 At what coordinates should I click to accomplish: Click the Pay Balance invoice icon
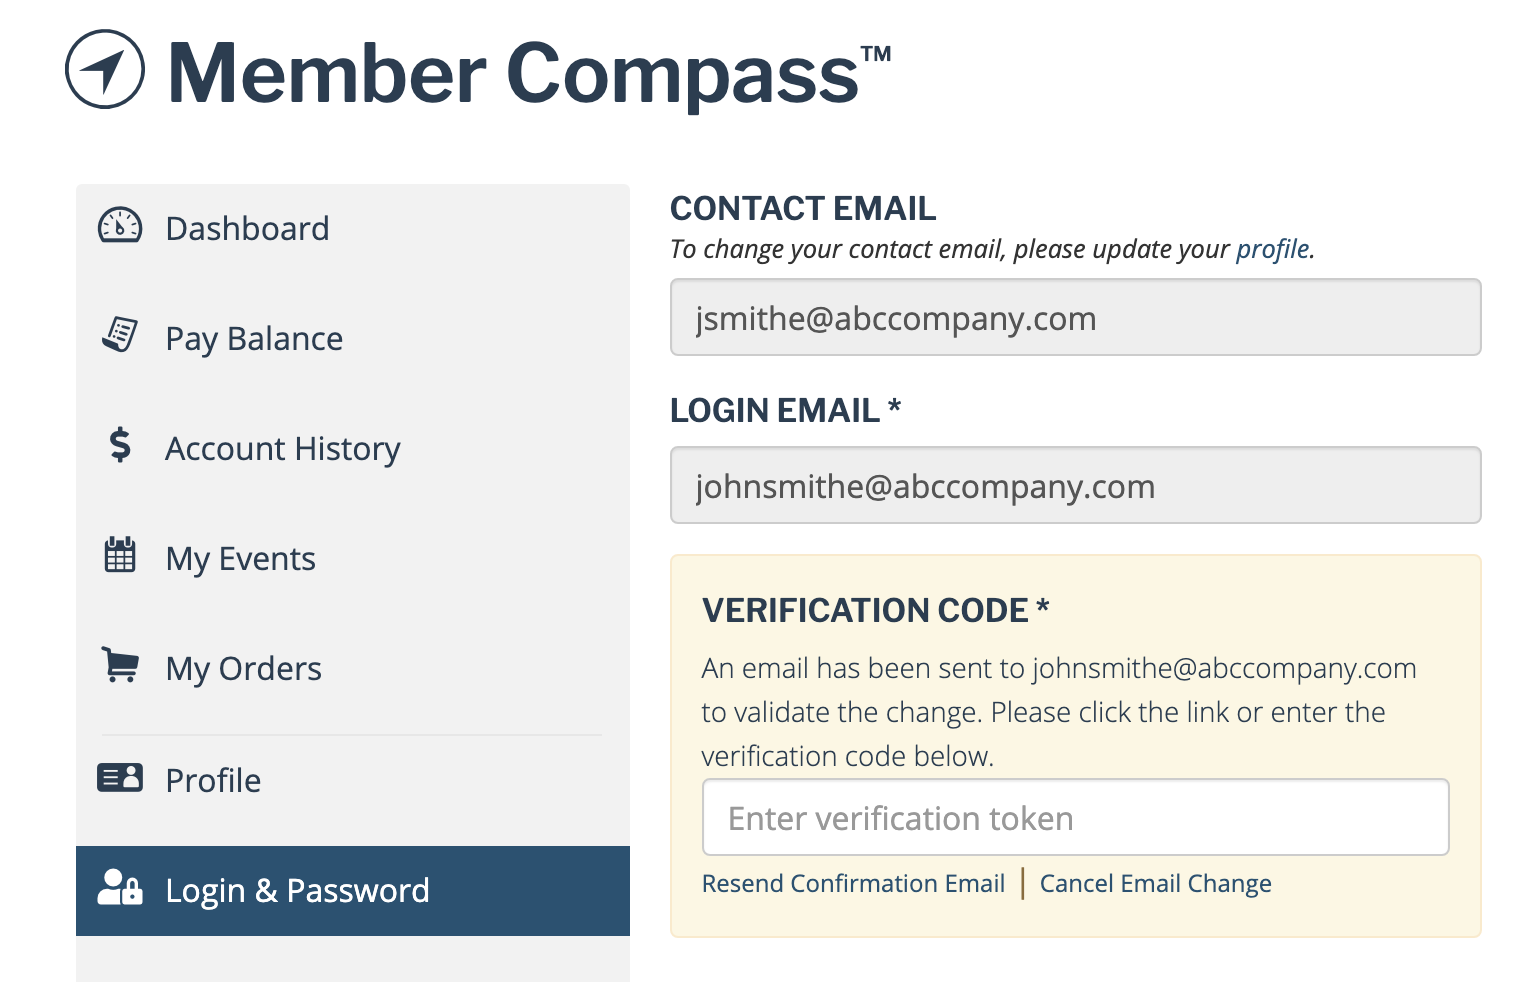tap(120, 335)
